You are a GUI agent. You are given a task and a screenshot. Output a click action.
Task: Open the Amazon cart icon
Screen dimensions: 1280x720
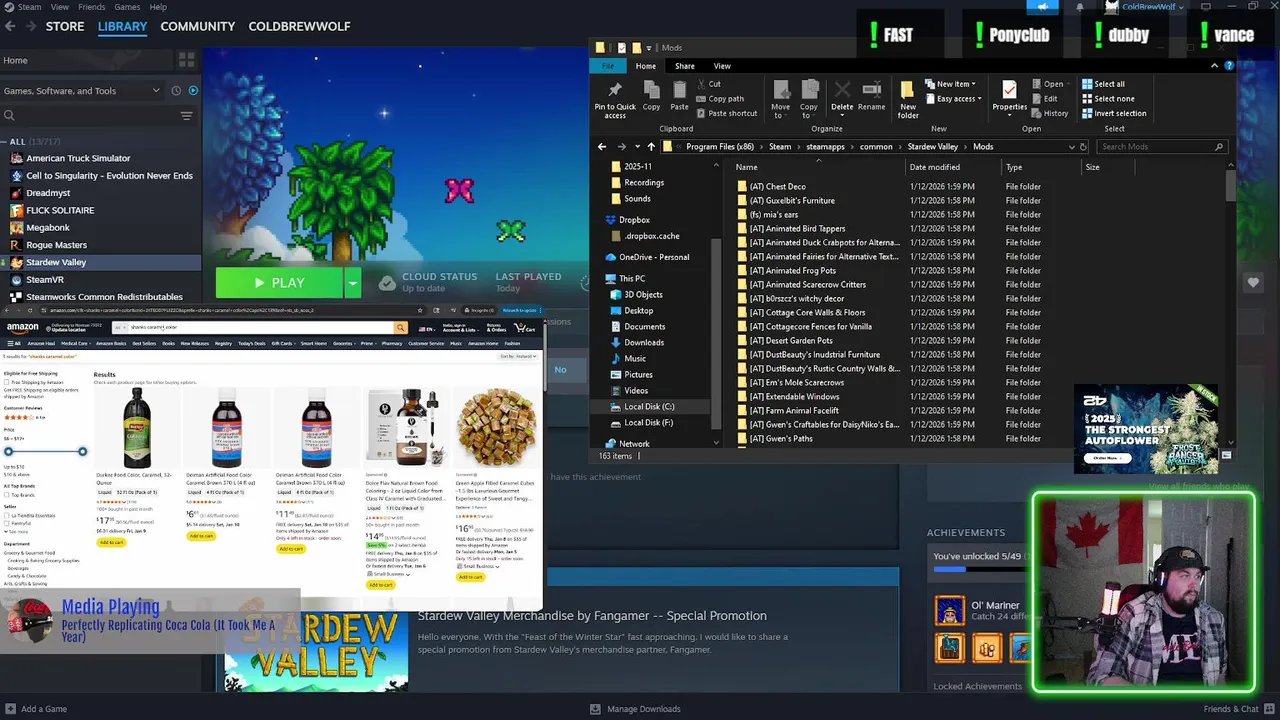(522, 328)
